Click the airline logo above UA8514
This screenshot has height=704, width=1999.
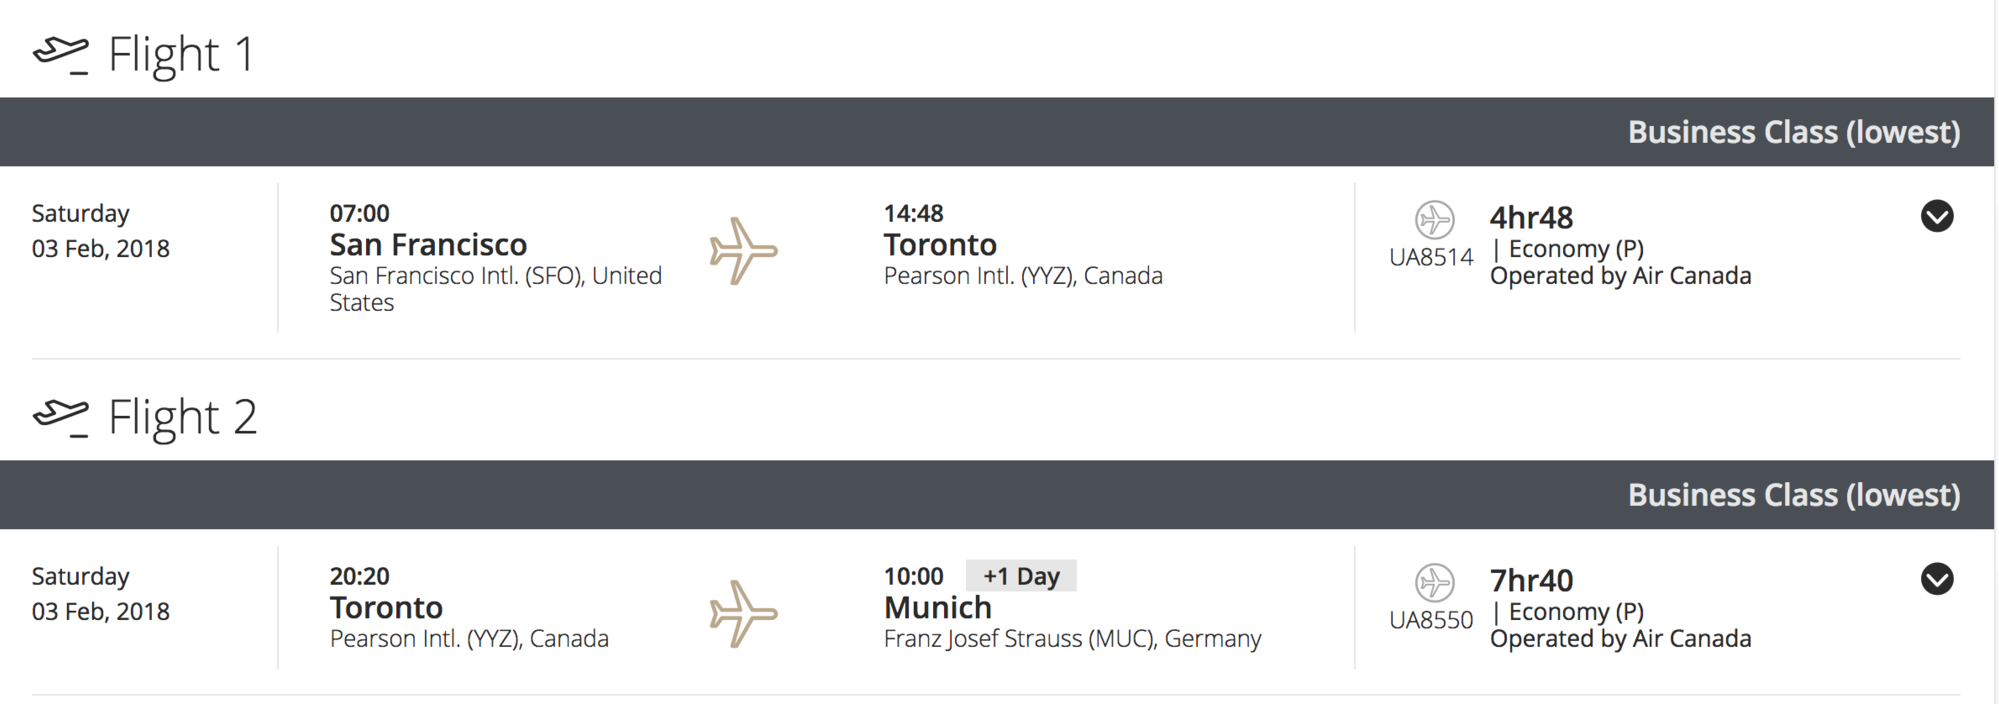coord(1434,220)
